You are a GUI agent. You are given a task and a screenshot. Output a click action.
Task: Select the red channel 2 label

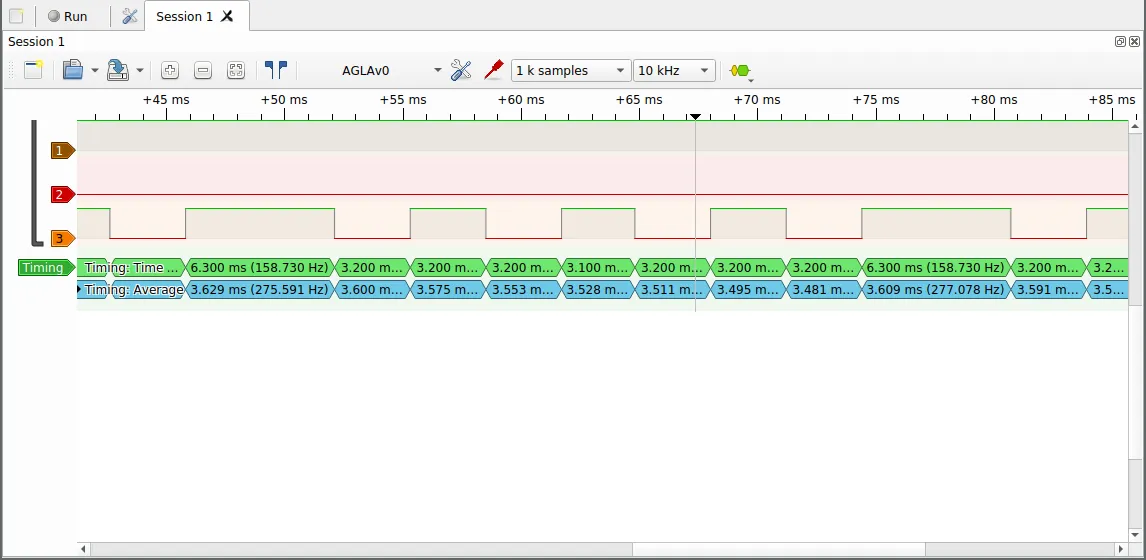[63, 194]
